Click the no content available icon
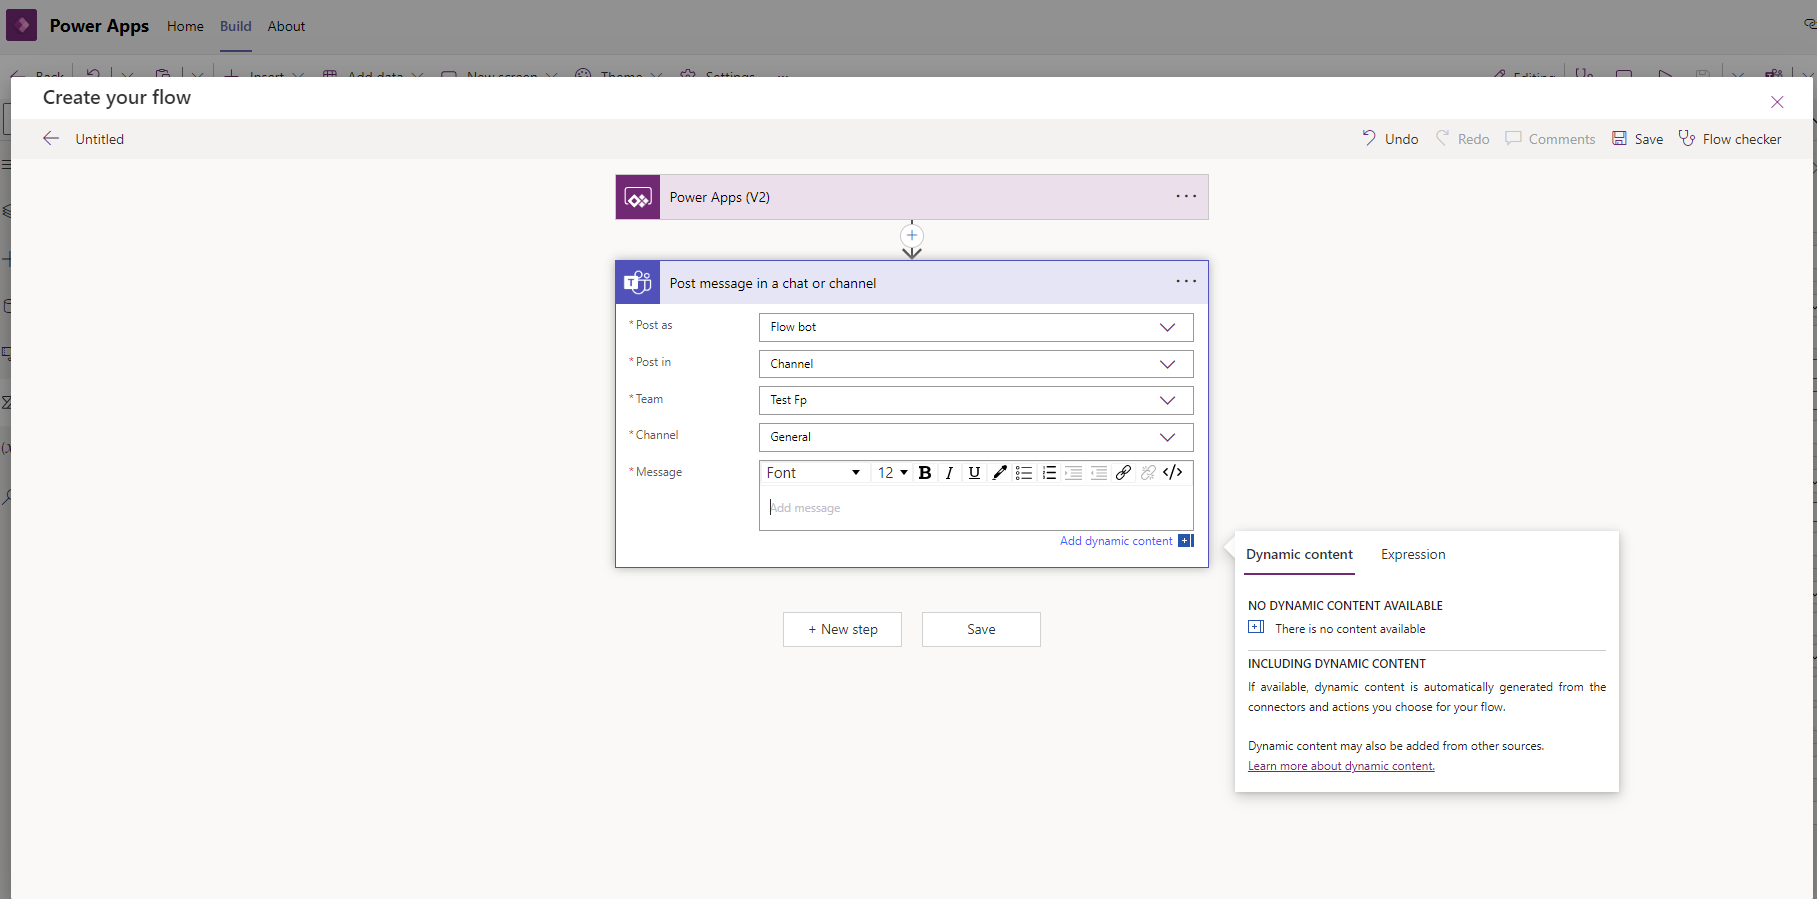 1256,628
